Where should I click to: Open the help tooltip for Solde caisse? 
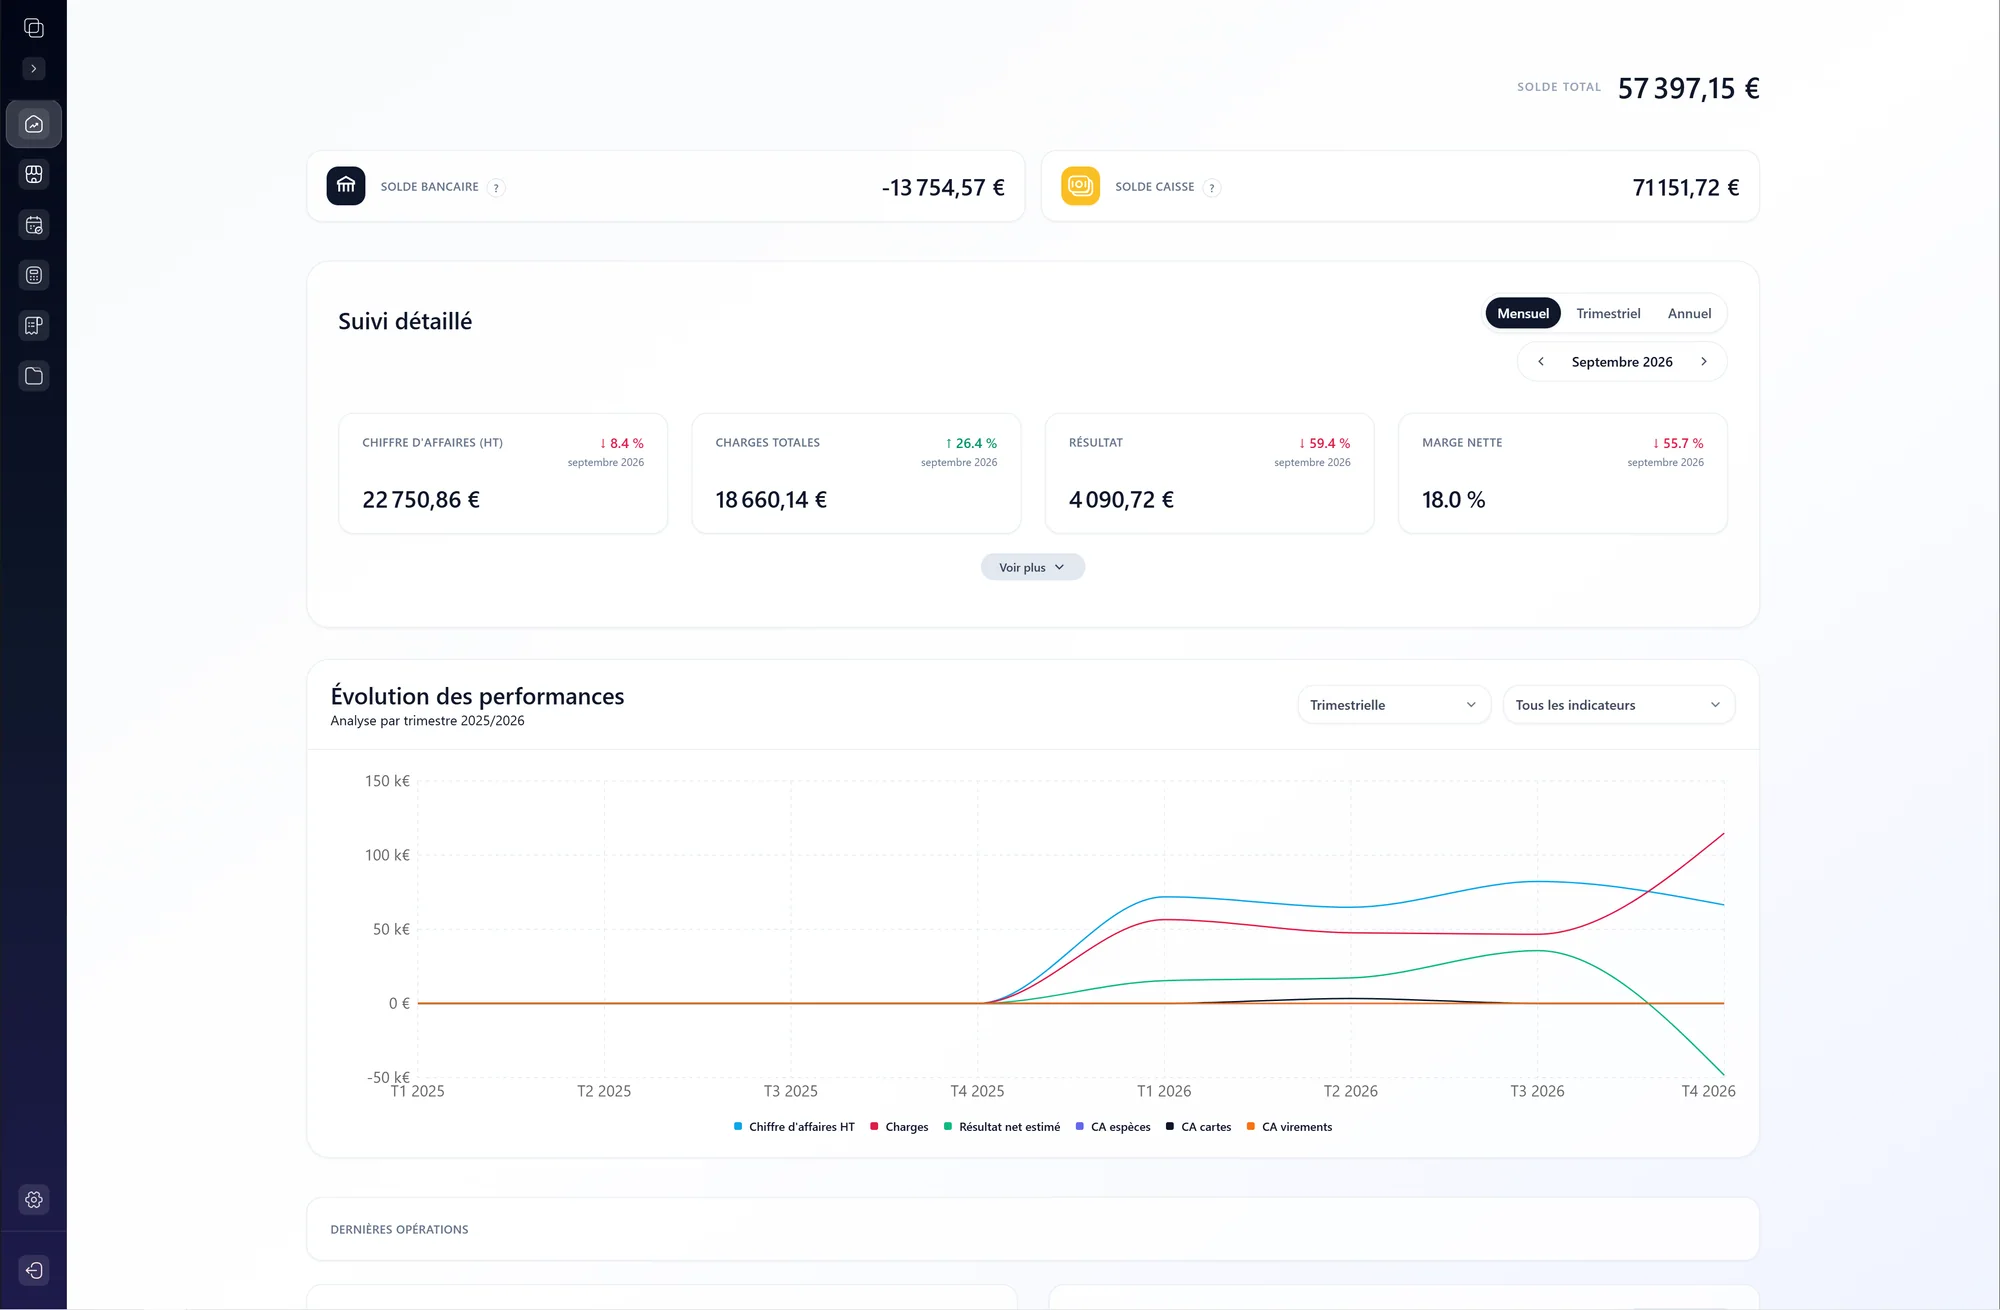click(x=1212, y=187)
